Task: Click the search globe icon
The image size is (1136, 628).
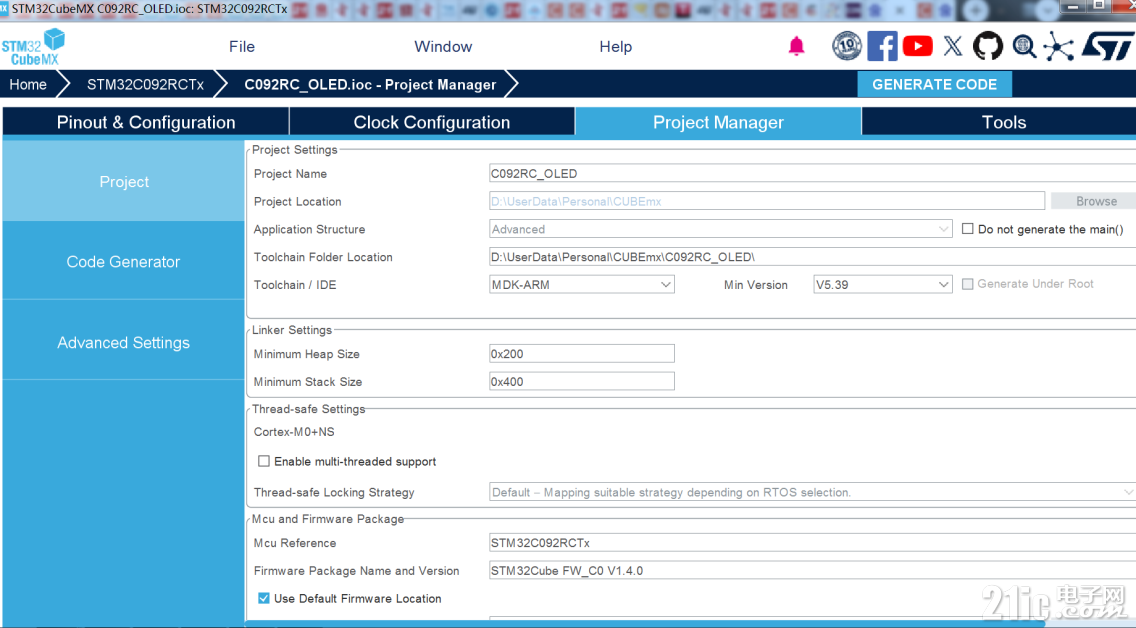Action: click(1024, 46)
